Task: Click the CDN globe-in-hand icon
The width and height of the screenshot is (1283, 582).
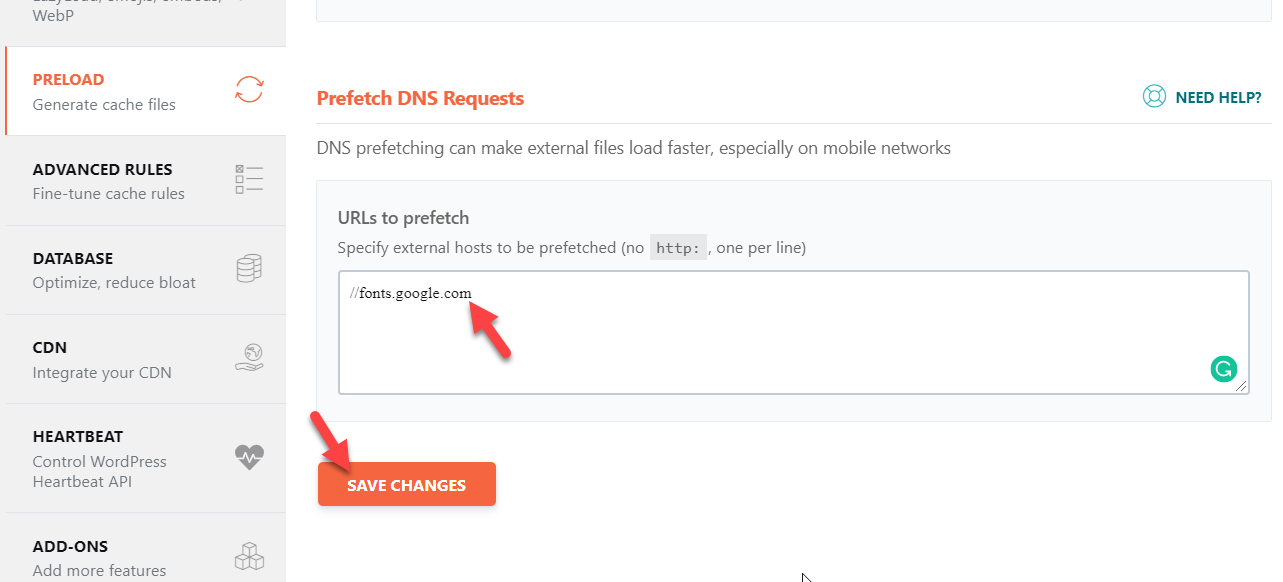Action: (249, 358)
